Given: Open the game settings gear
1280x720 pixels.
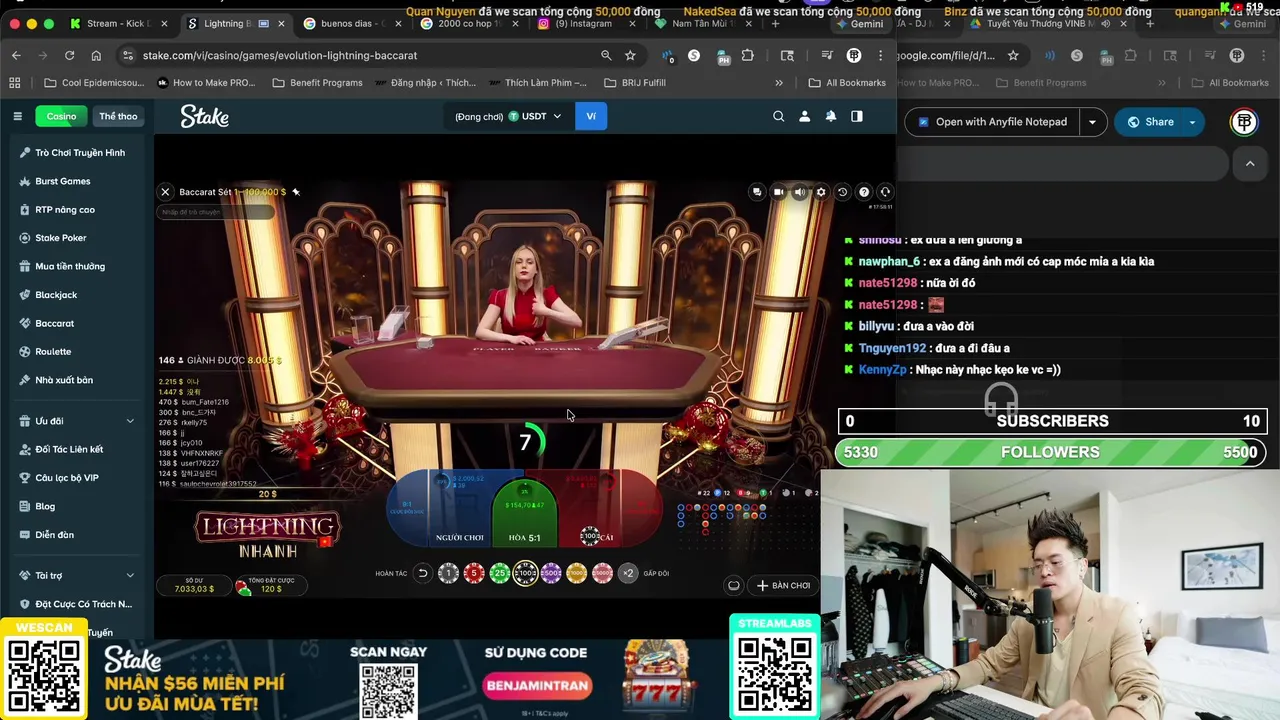Looking at the screenshot, I should pyautogui.click(x=821, y=192).
